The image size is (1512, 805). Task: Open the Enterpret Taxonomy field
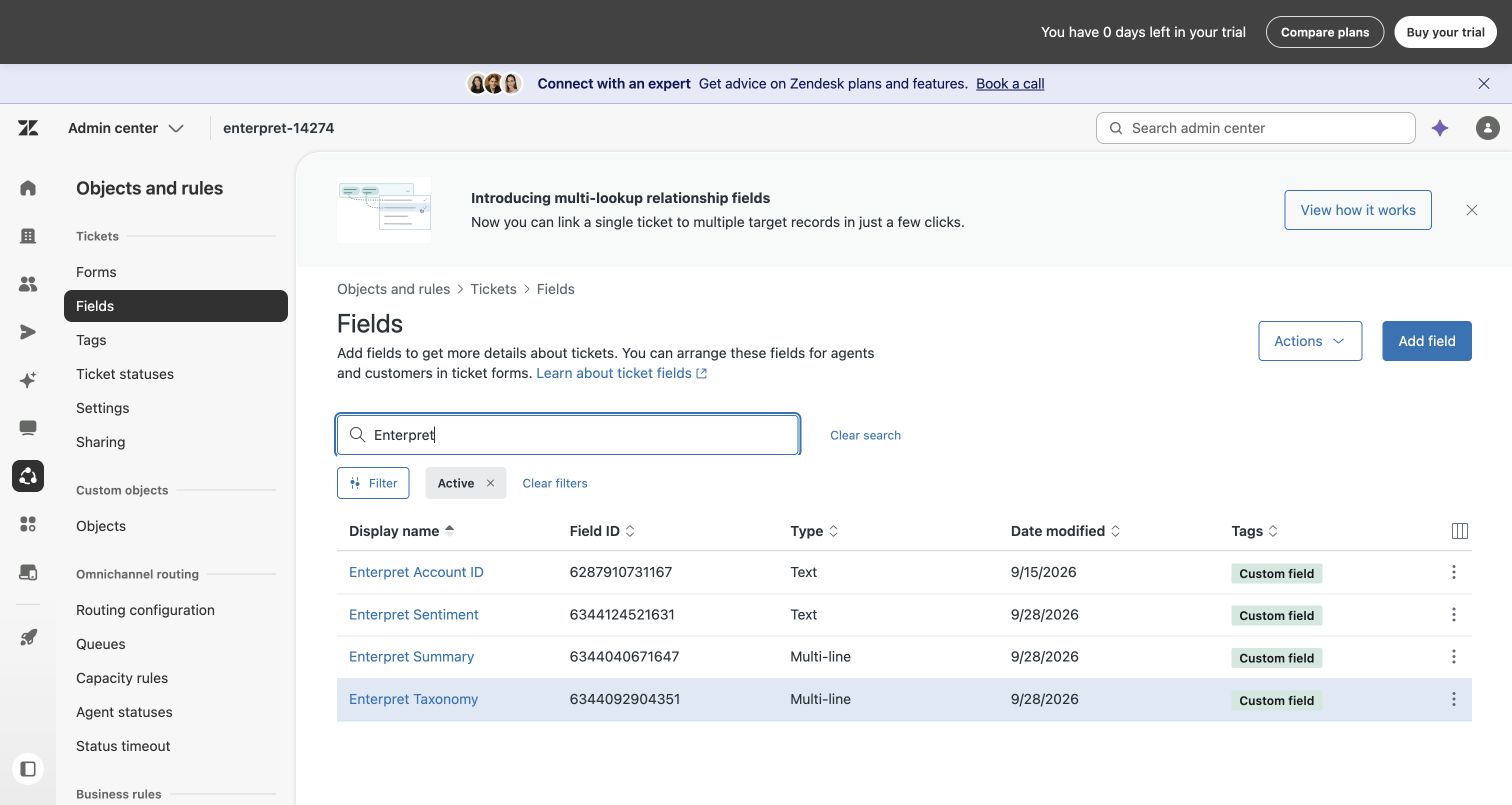coord(413,699)
